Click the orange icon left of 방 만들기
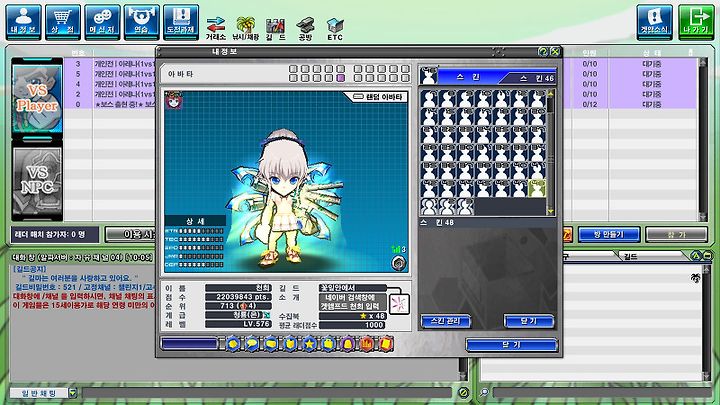The image size is (720, 405). (567, 235)
